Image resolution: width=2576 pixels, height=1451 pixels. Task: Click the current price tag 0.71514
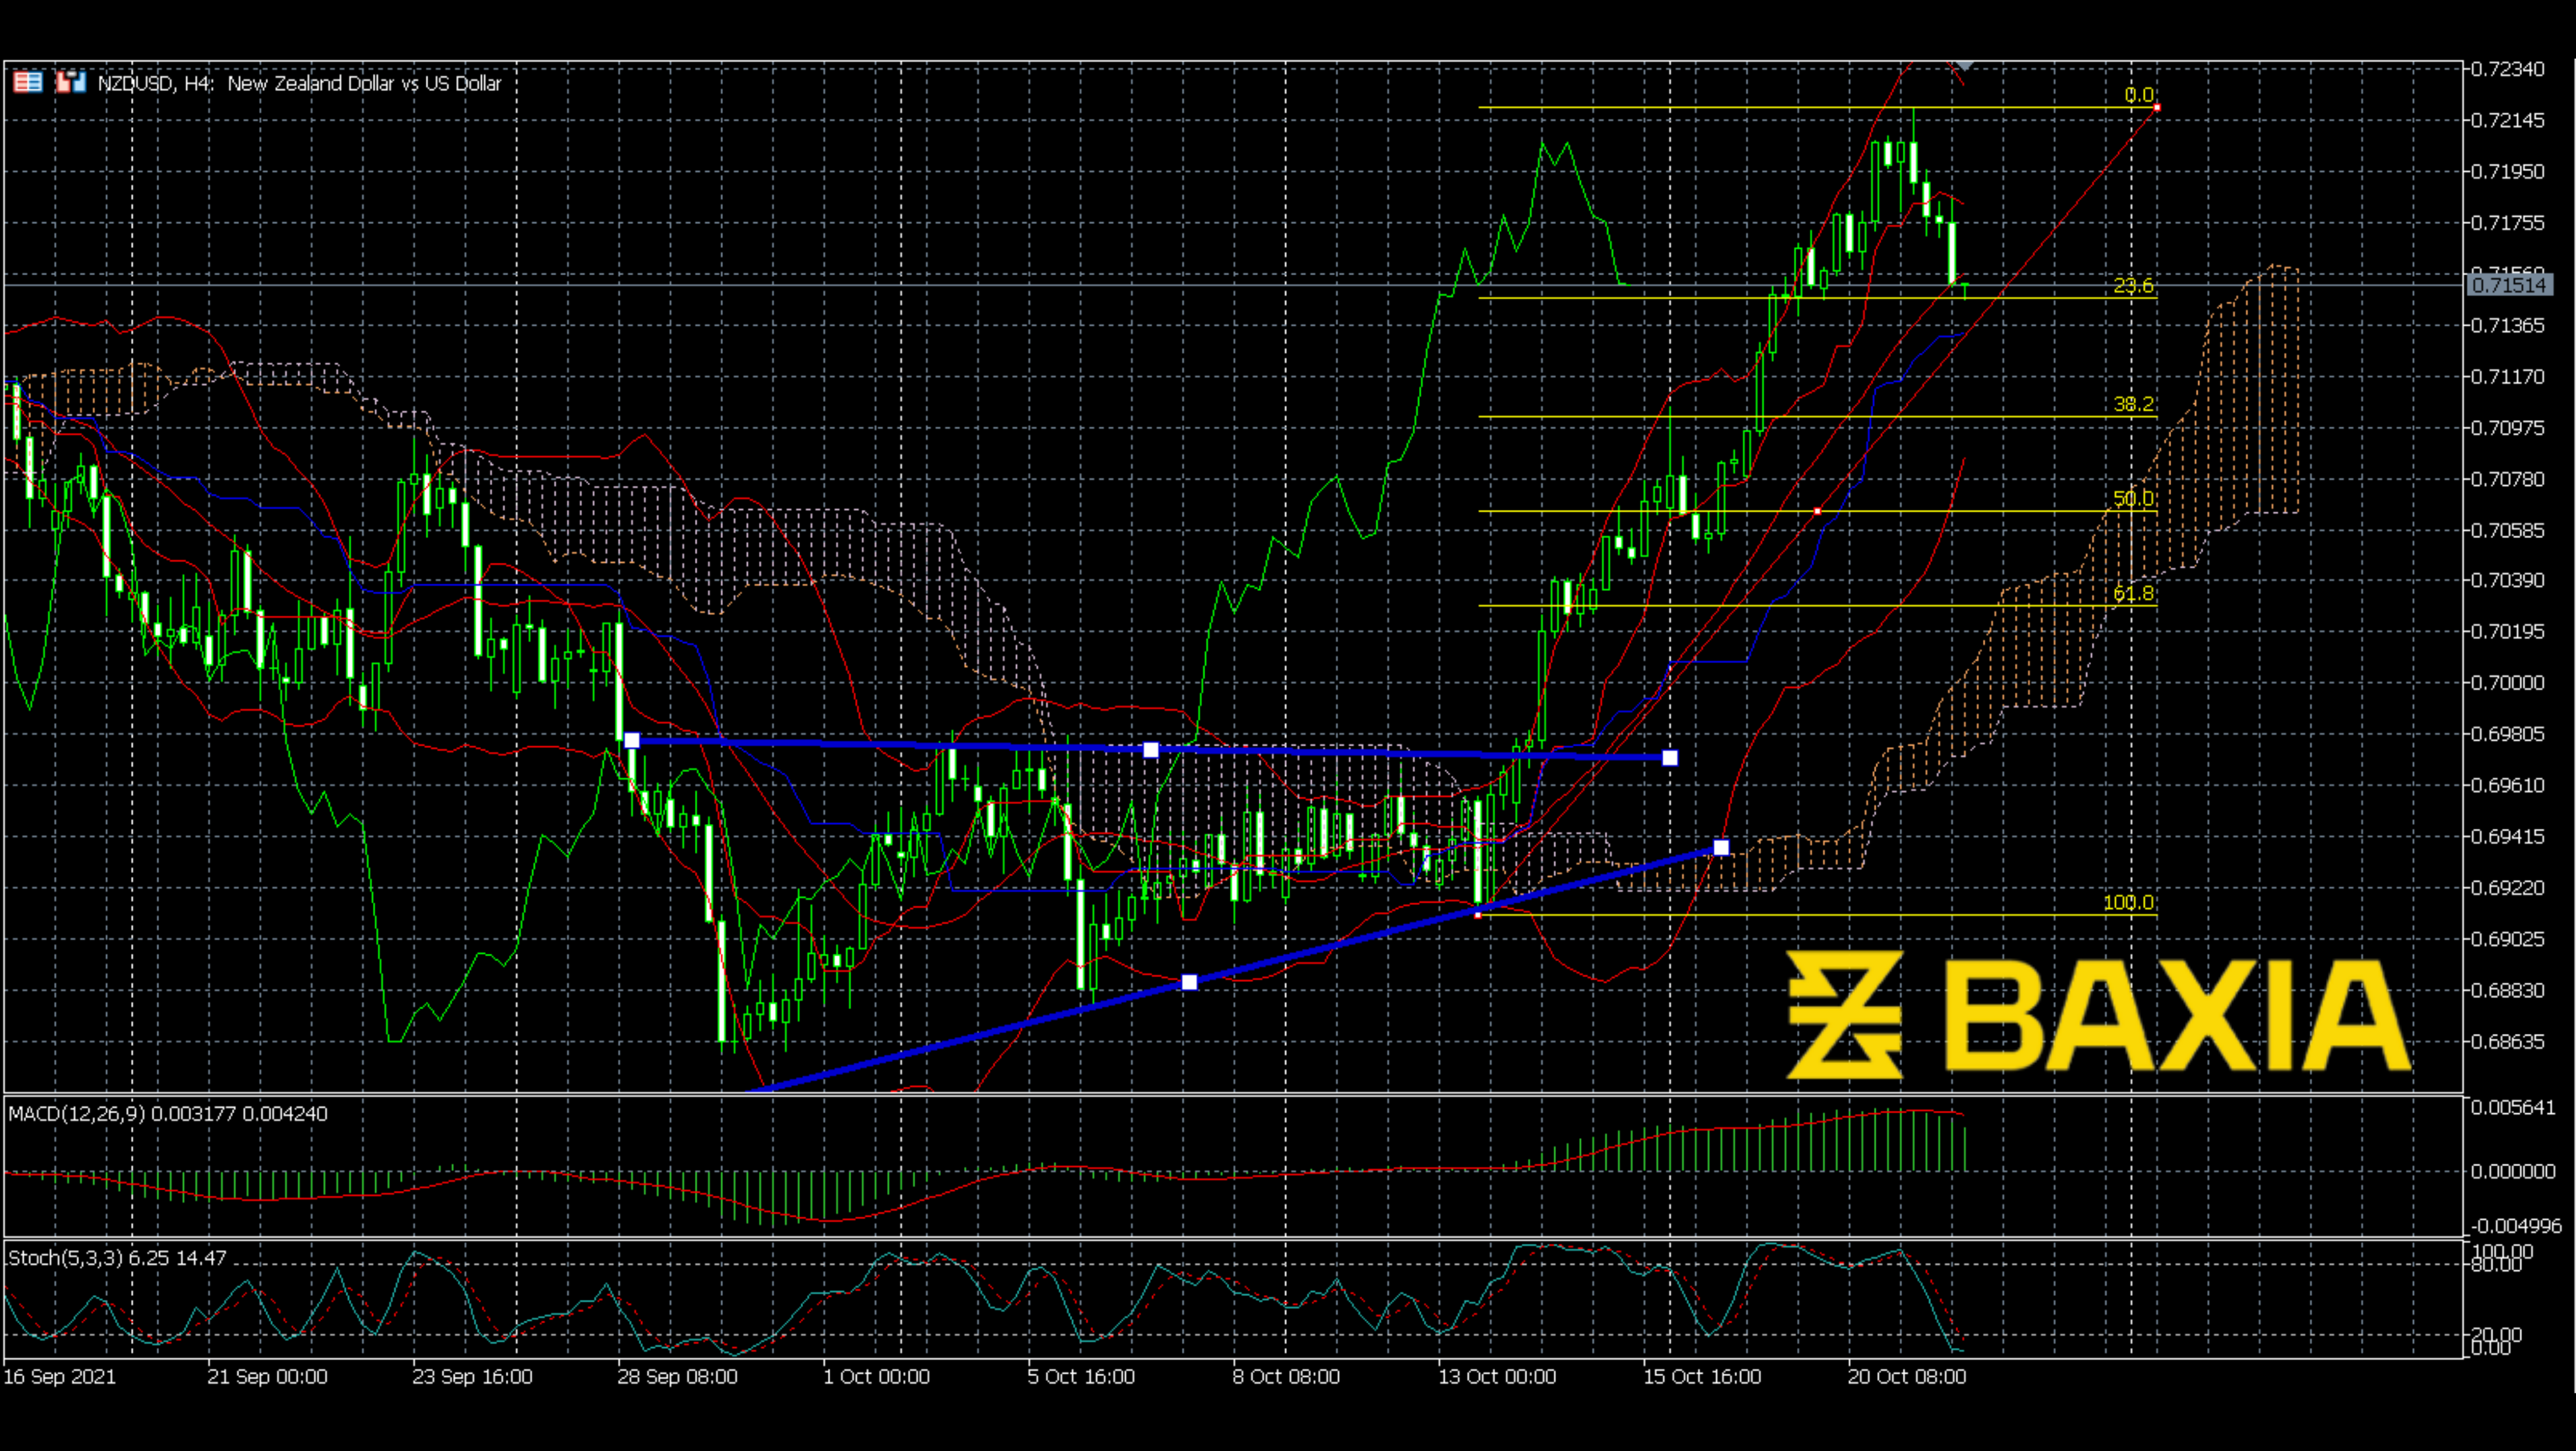click(x=2507, y=285)
